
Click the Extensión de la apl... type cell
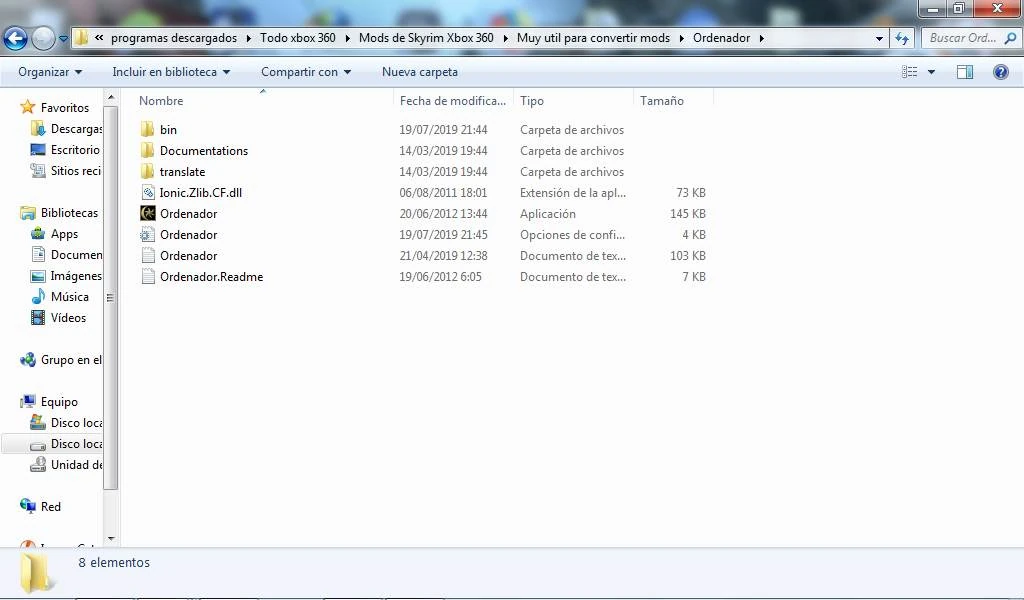click(x=573, y=193)
